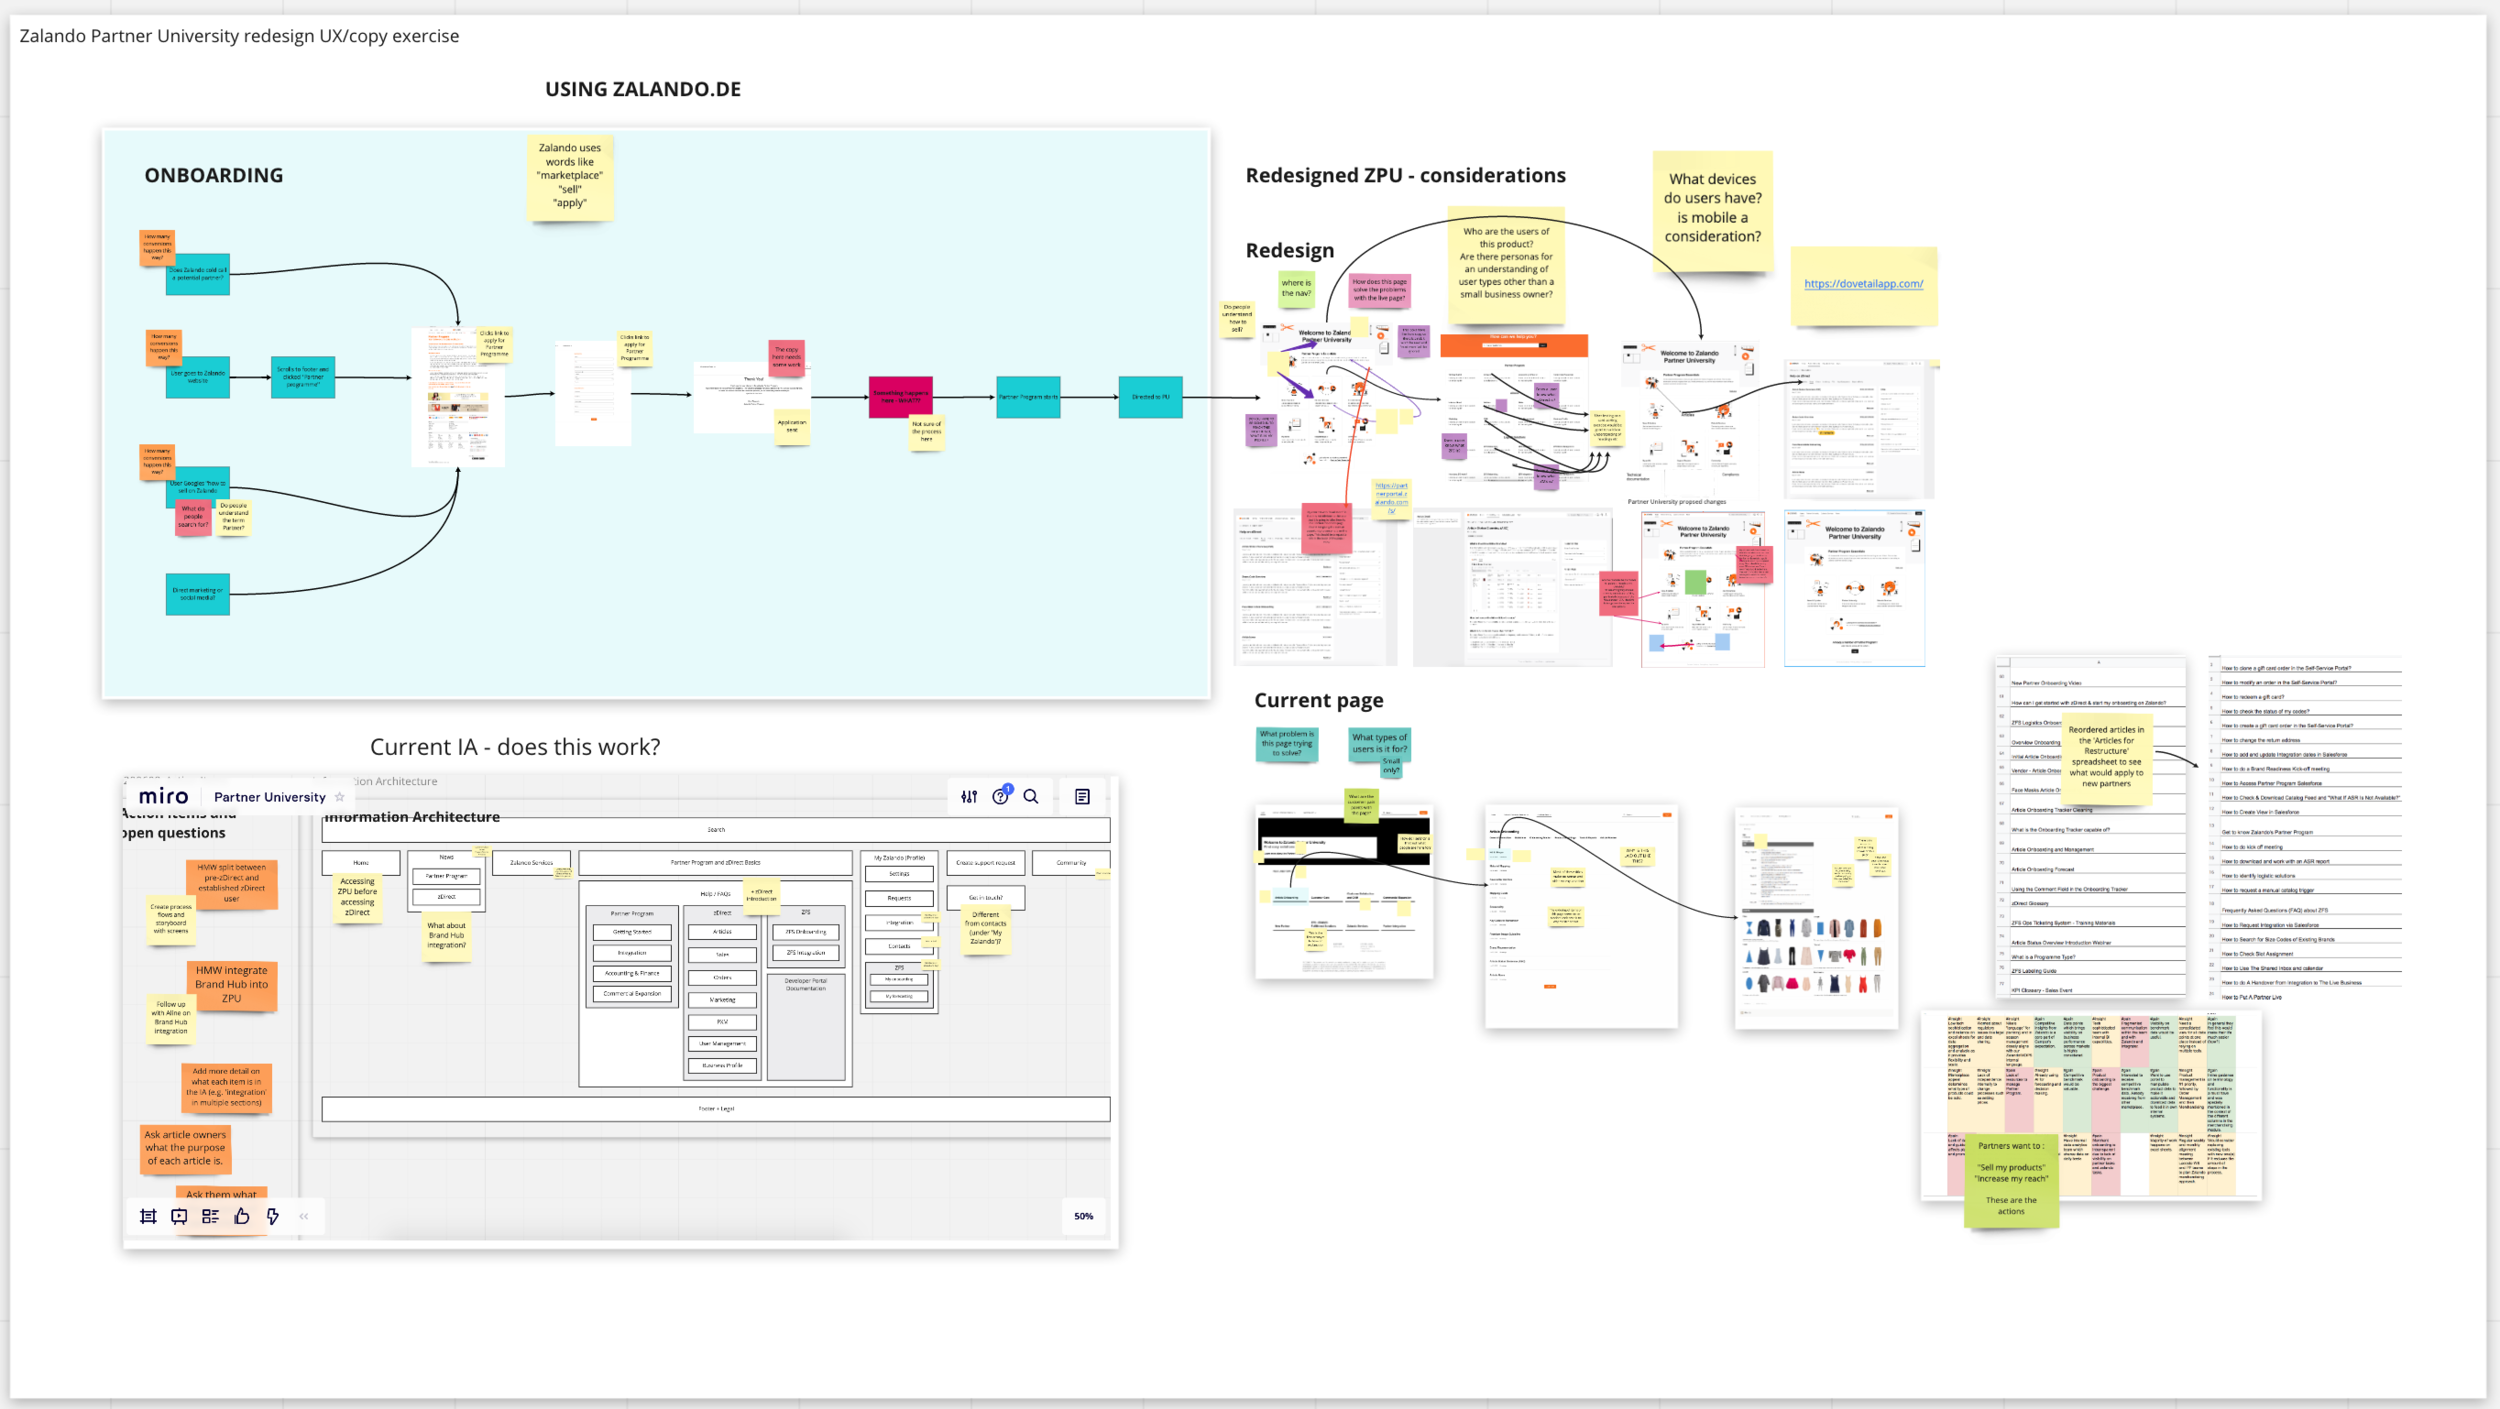Select the 'Who are the users of this product?' sticky

point(1506,265)
